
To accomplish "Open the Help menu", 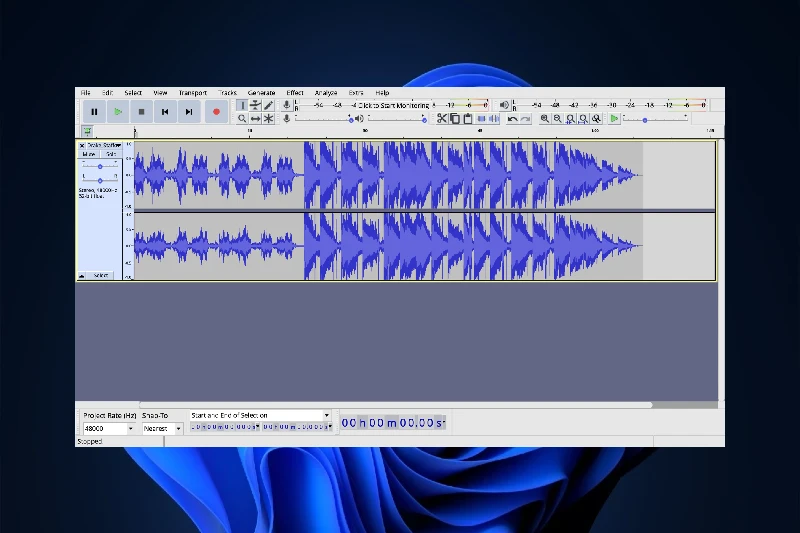I will point(382,93).
